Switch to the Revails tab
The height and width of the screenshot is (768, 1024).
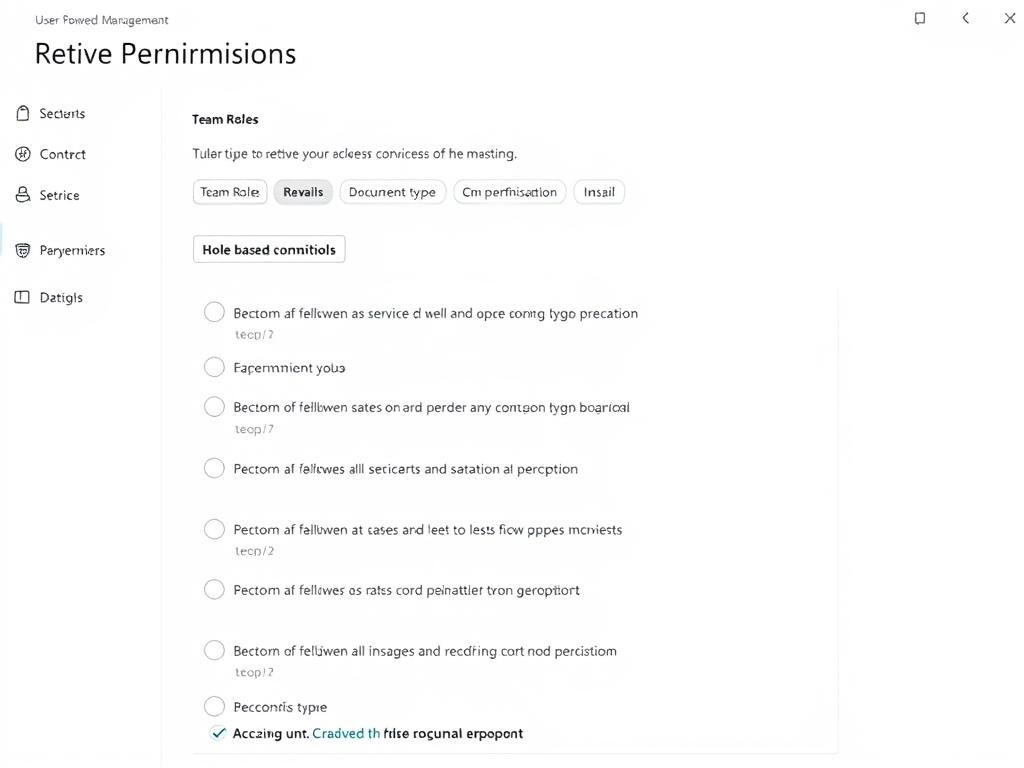point(303,192)
